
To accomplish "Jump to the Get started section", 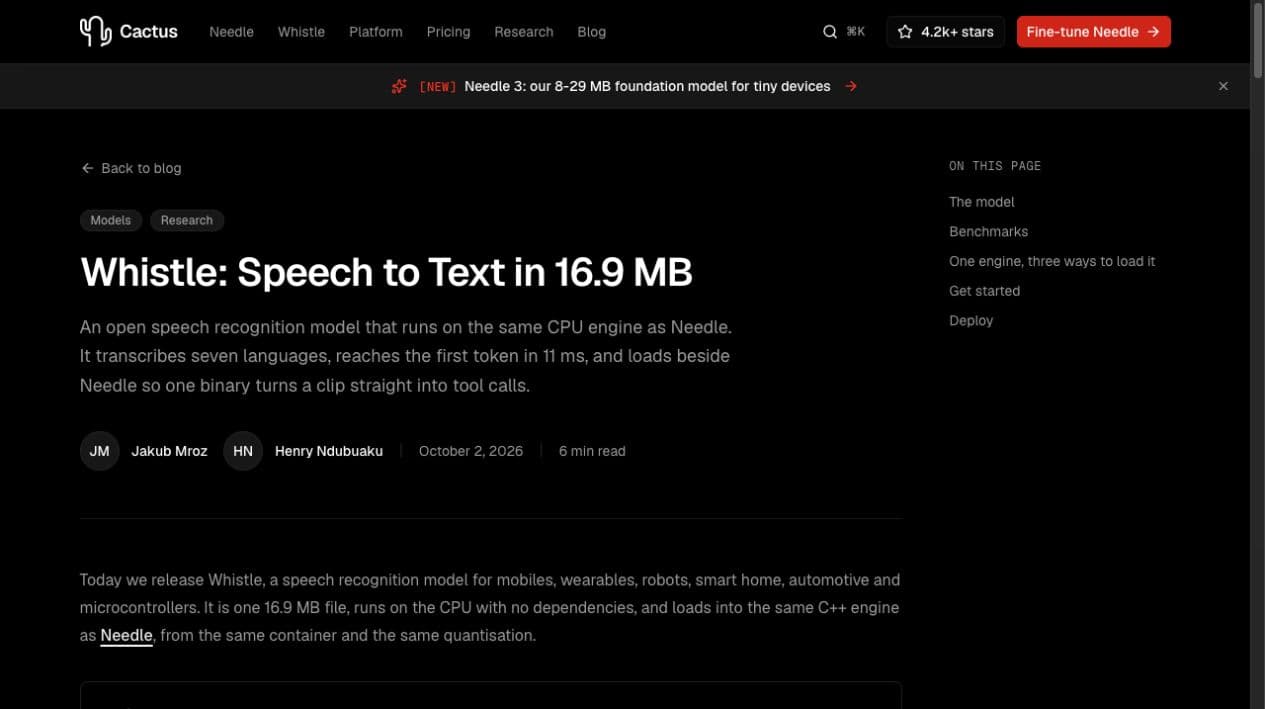I will coord(984,291).
